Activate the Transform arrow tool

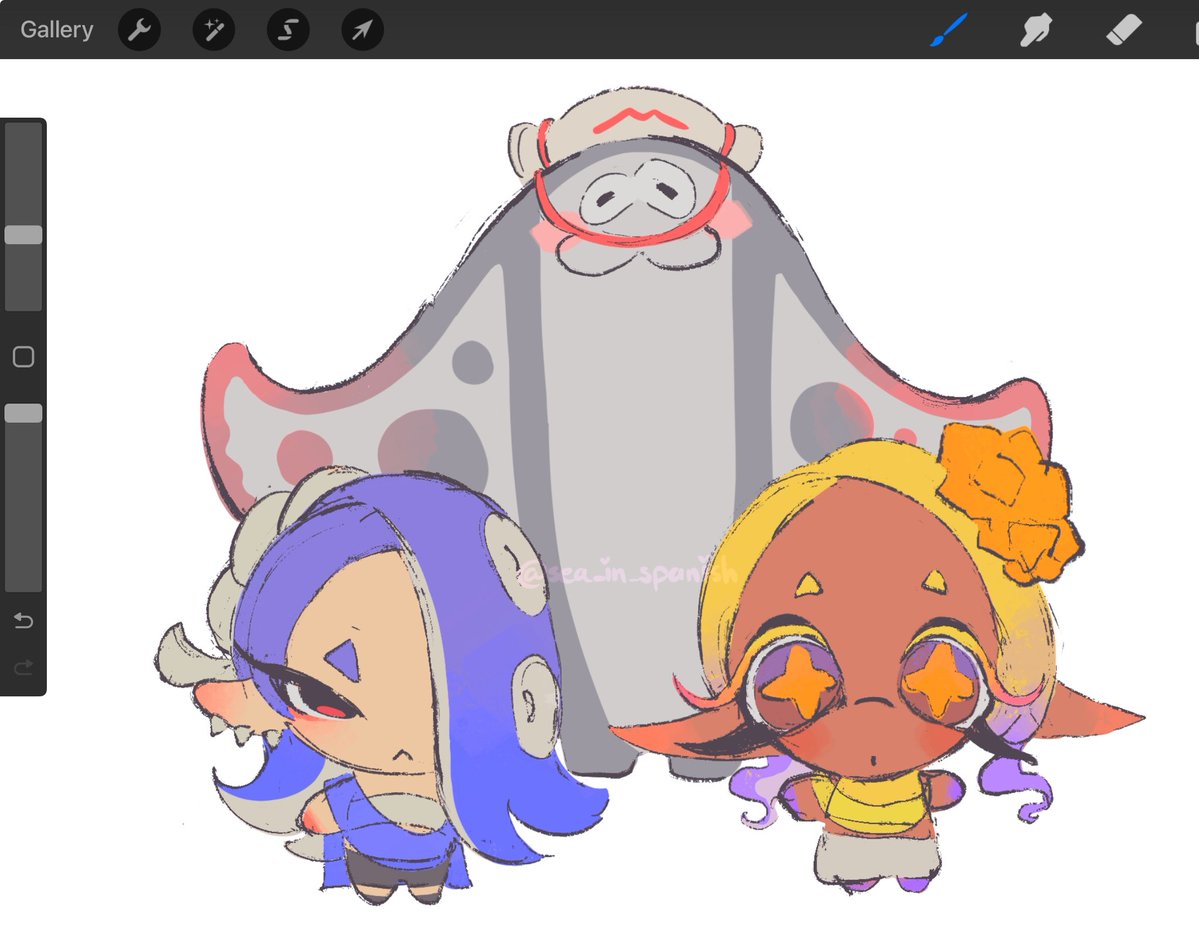[362, 30]
